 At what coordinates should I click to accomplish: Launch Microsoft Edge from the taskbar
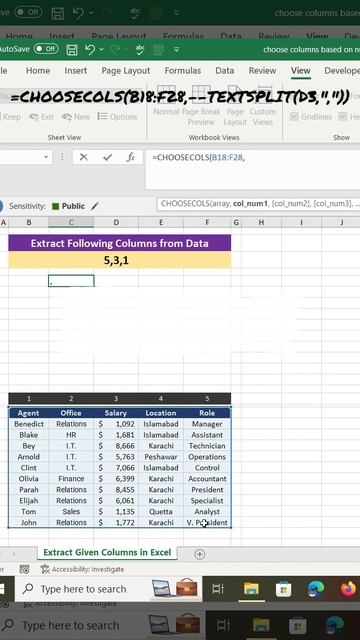316,589
